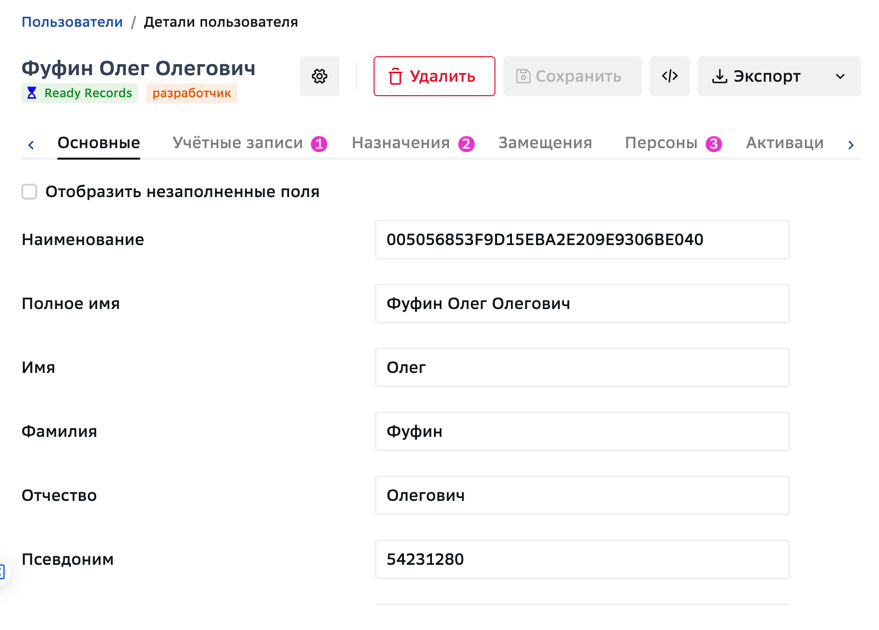Click the Наименование input field
The height and width of the screenshot is (630, 879).
[582, 240]
